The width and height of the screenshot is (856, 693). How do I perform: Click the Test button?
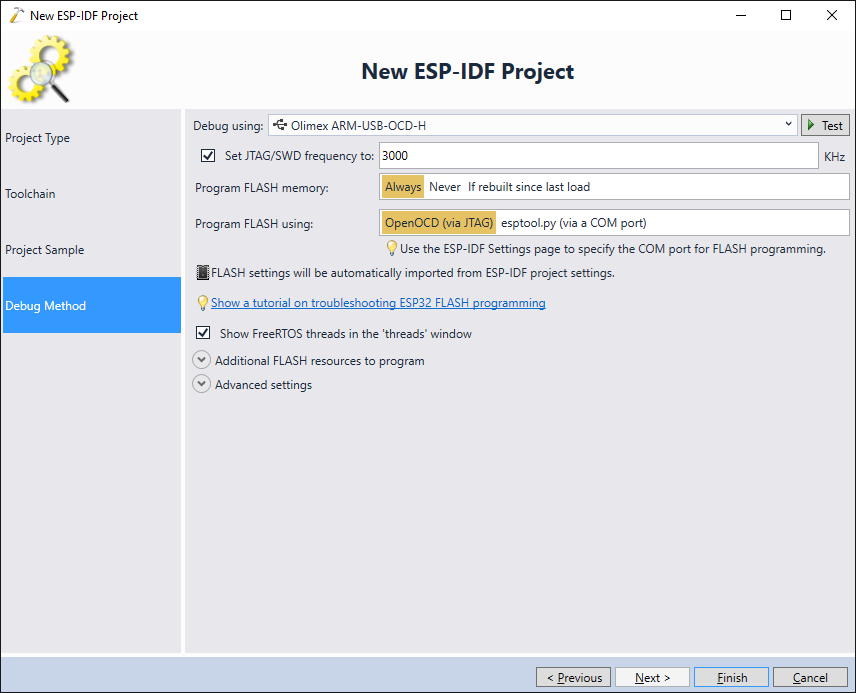825,126
